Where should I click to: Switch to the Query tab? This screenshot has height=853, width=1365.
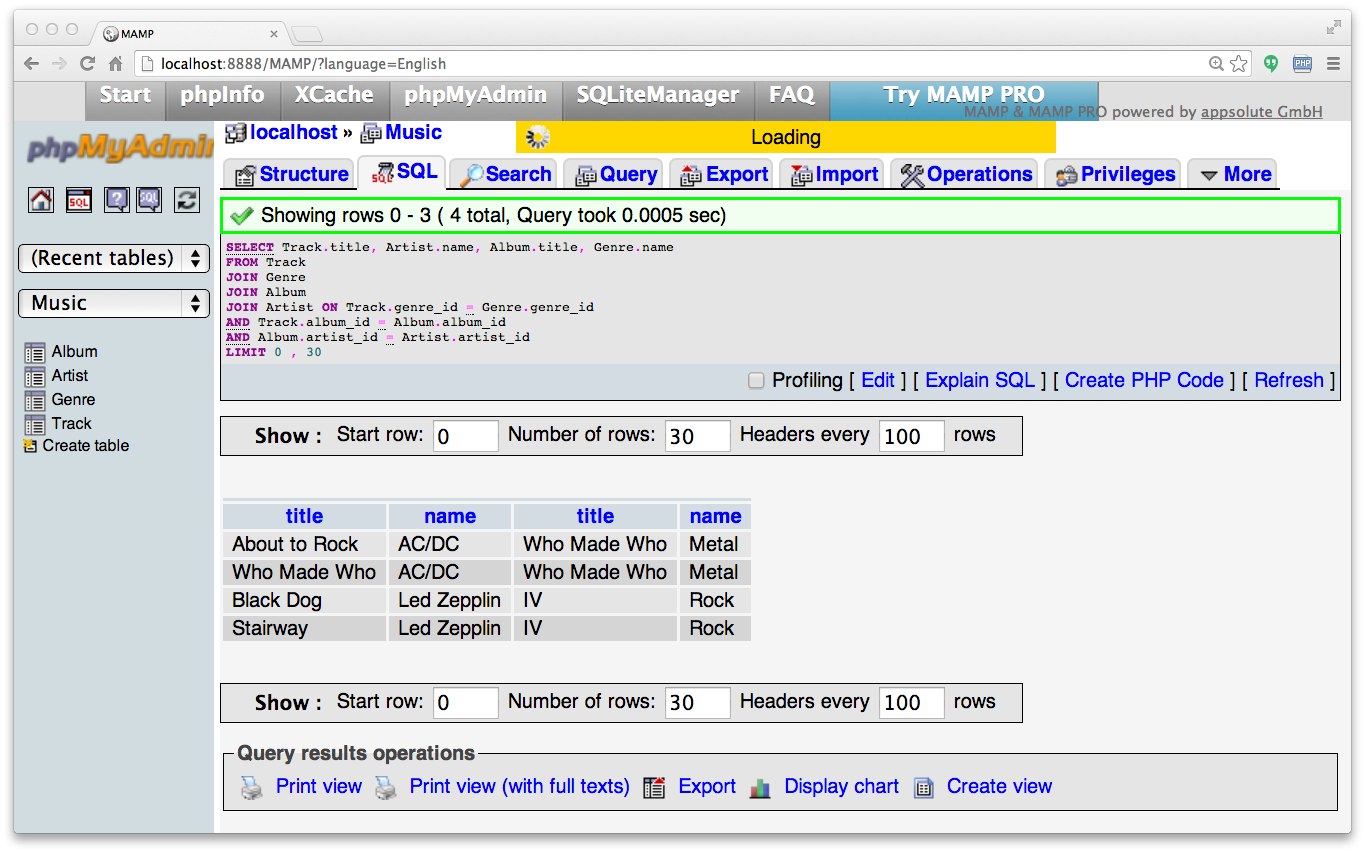point(615,174)
